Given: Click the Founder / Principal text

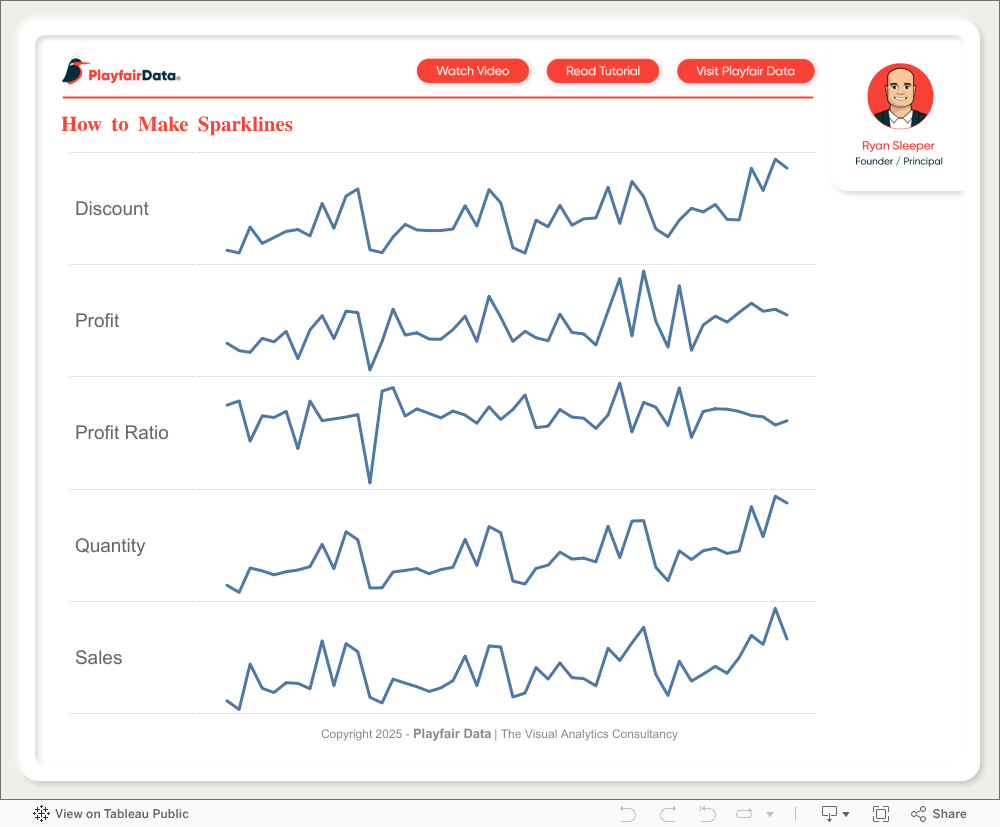Looking at the screenshot, I should (x=899, y=161).
